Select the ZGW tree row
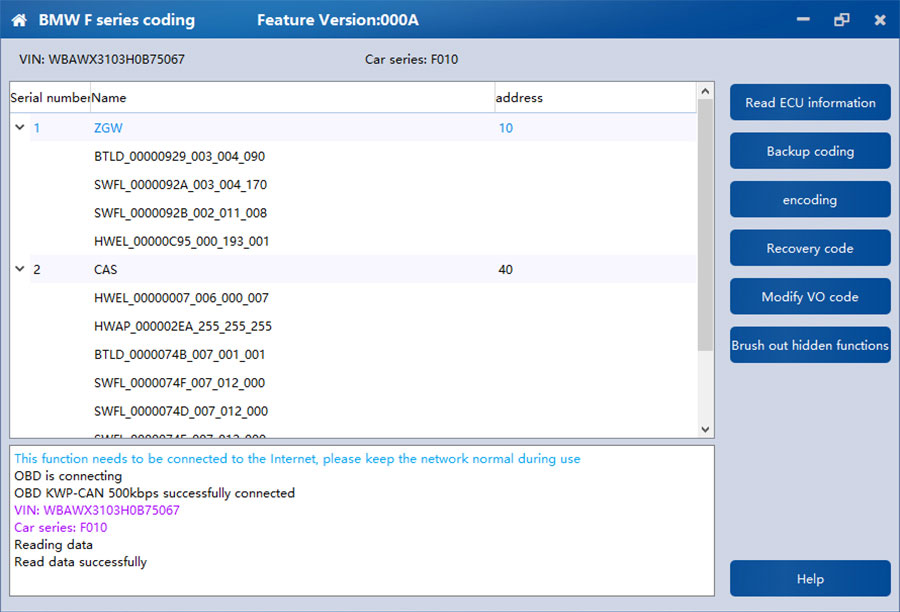 point(353,127)
